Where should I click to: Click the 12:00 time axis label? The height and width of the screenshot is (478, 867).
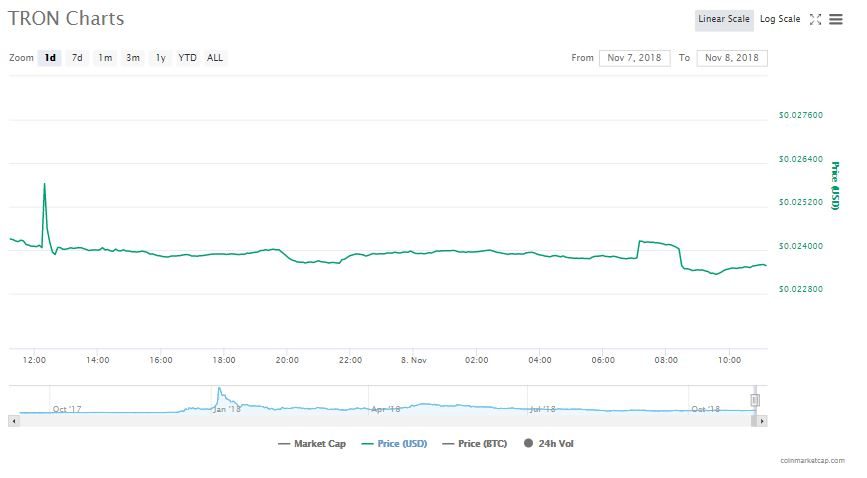coord(34,360)
